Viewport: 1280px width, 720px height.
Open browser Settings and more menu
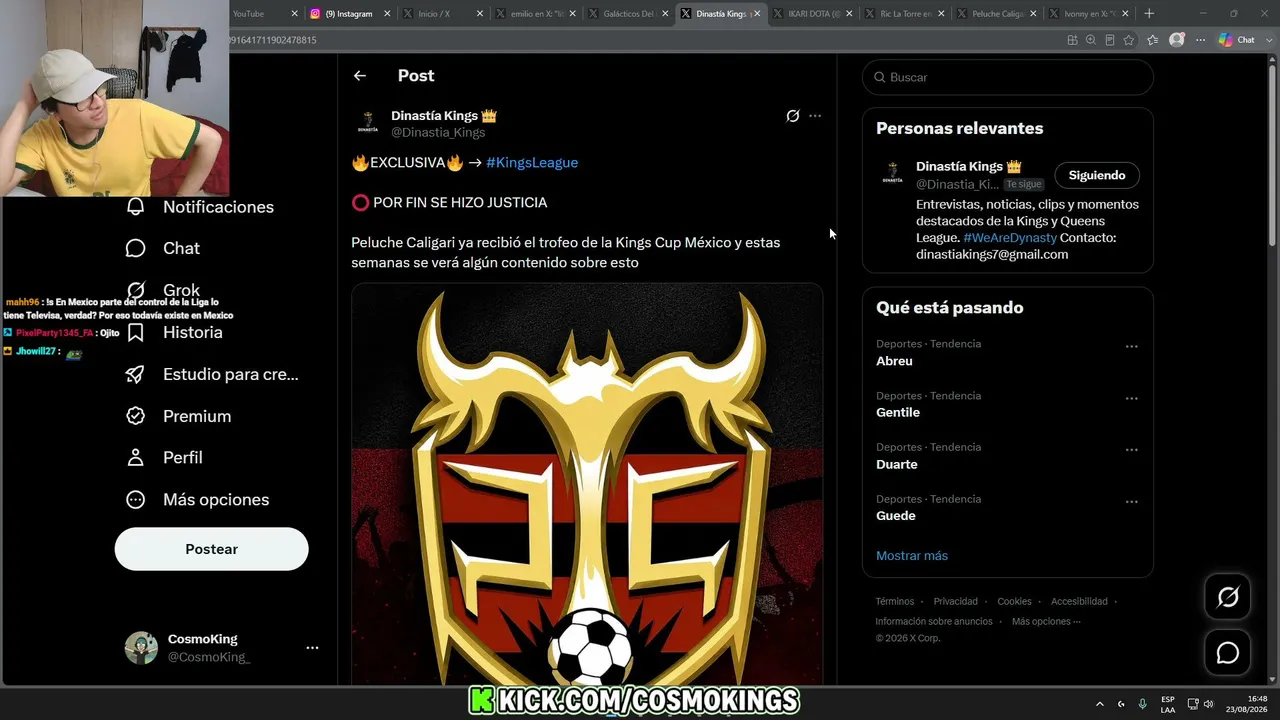pyautogui.click(x=1201, y=40)
